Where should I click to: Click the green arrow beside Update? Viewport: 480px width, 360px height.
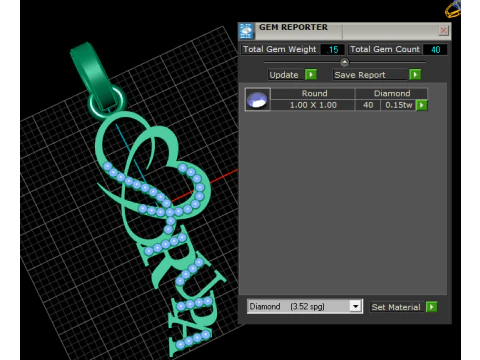click(x=311, y=74)
